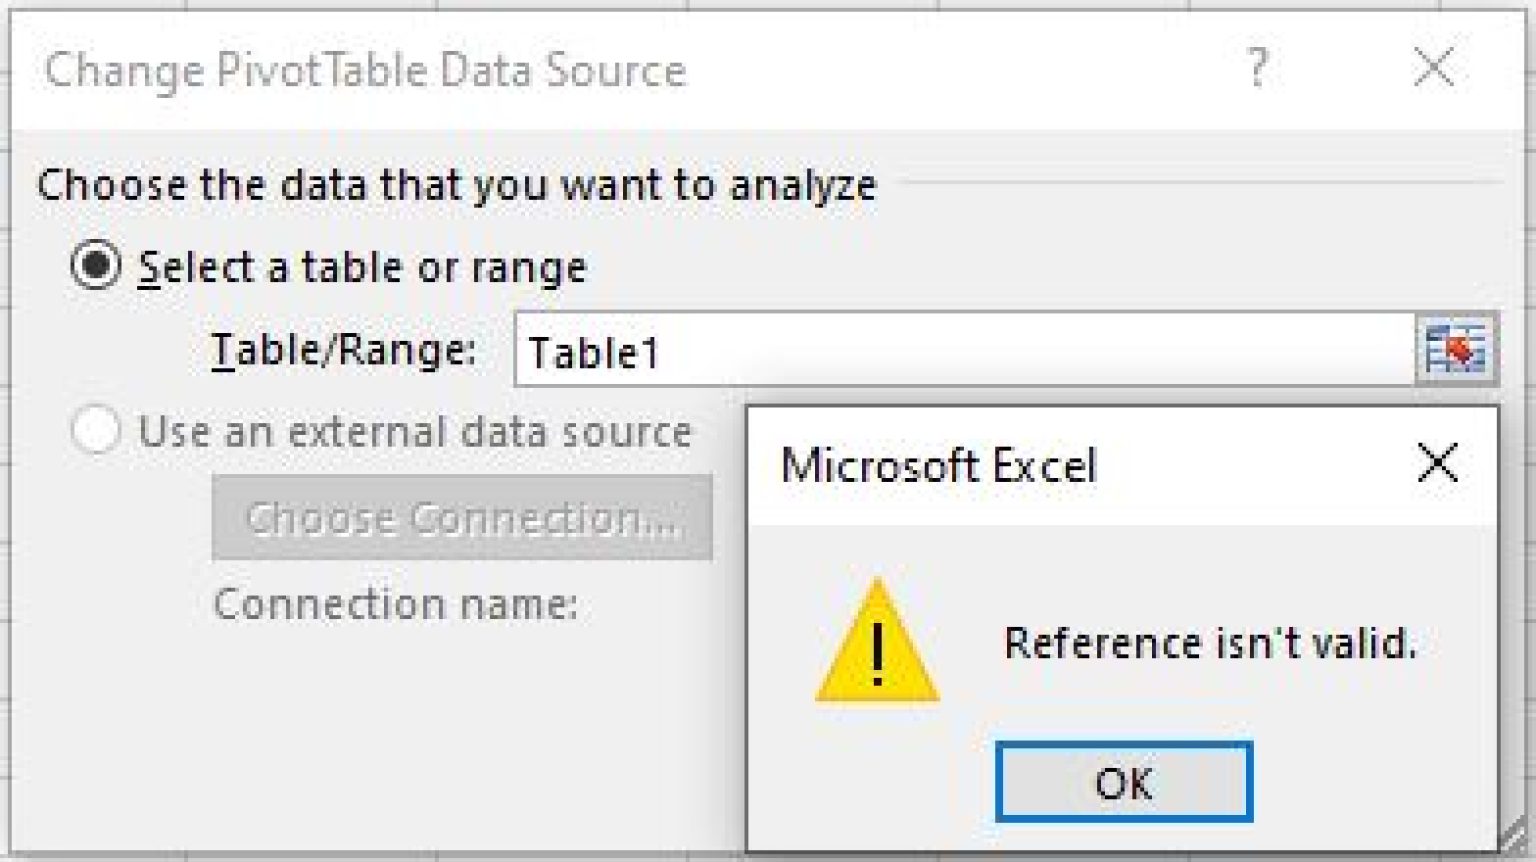1536x862 pixels.
Task: Click the Choose Connection button
Action: click(x=462, y=518)
